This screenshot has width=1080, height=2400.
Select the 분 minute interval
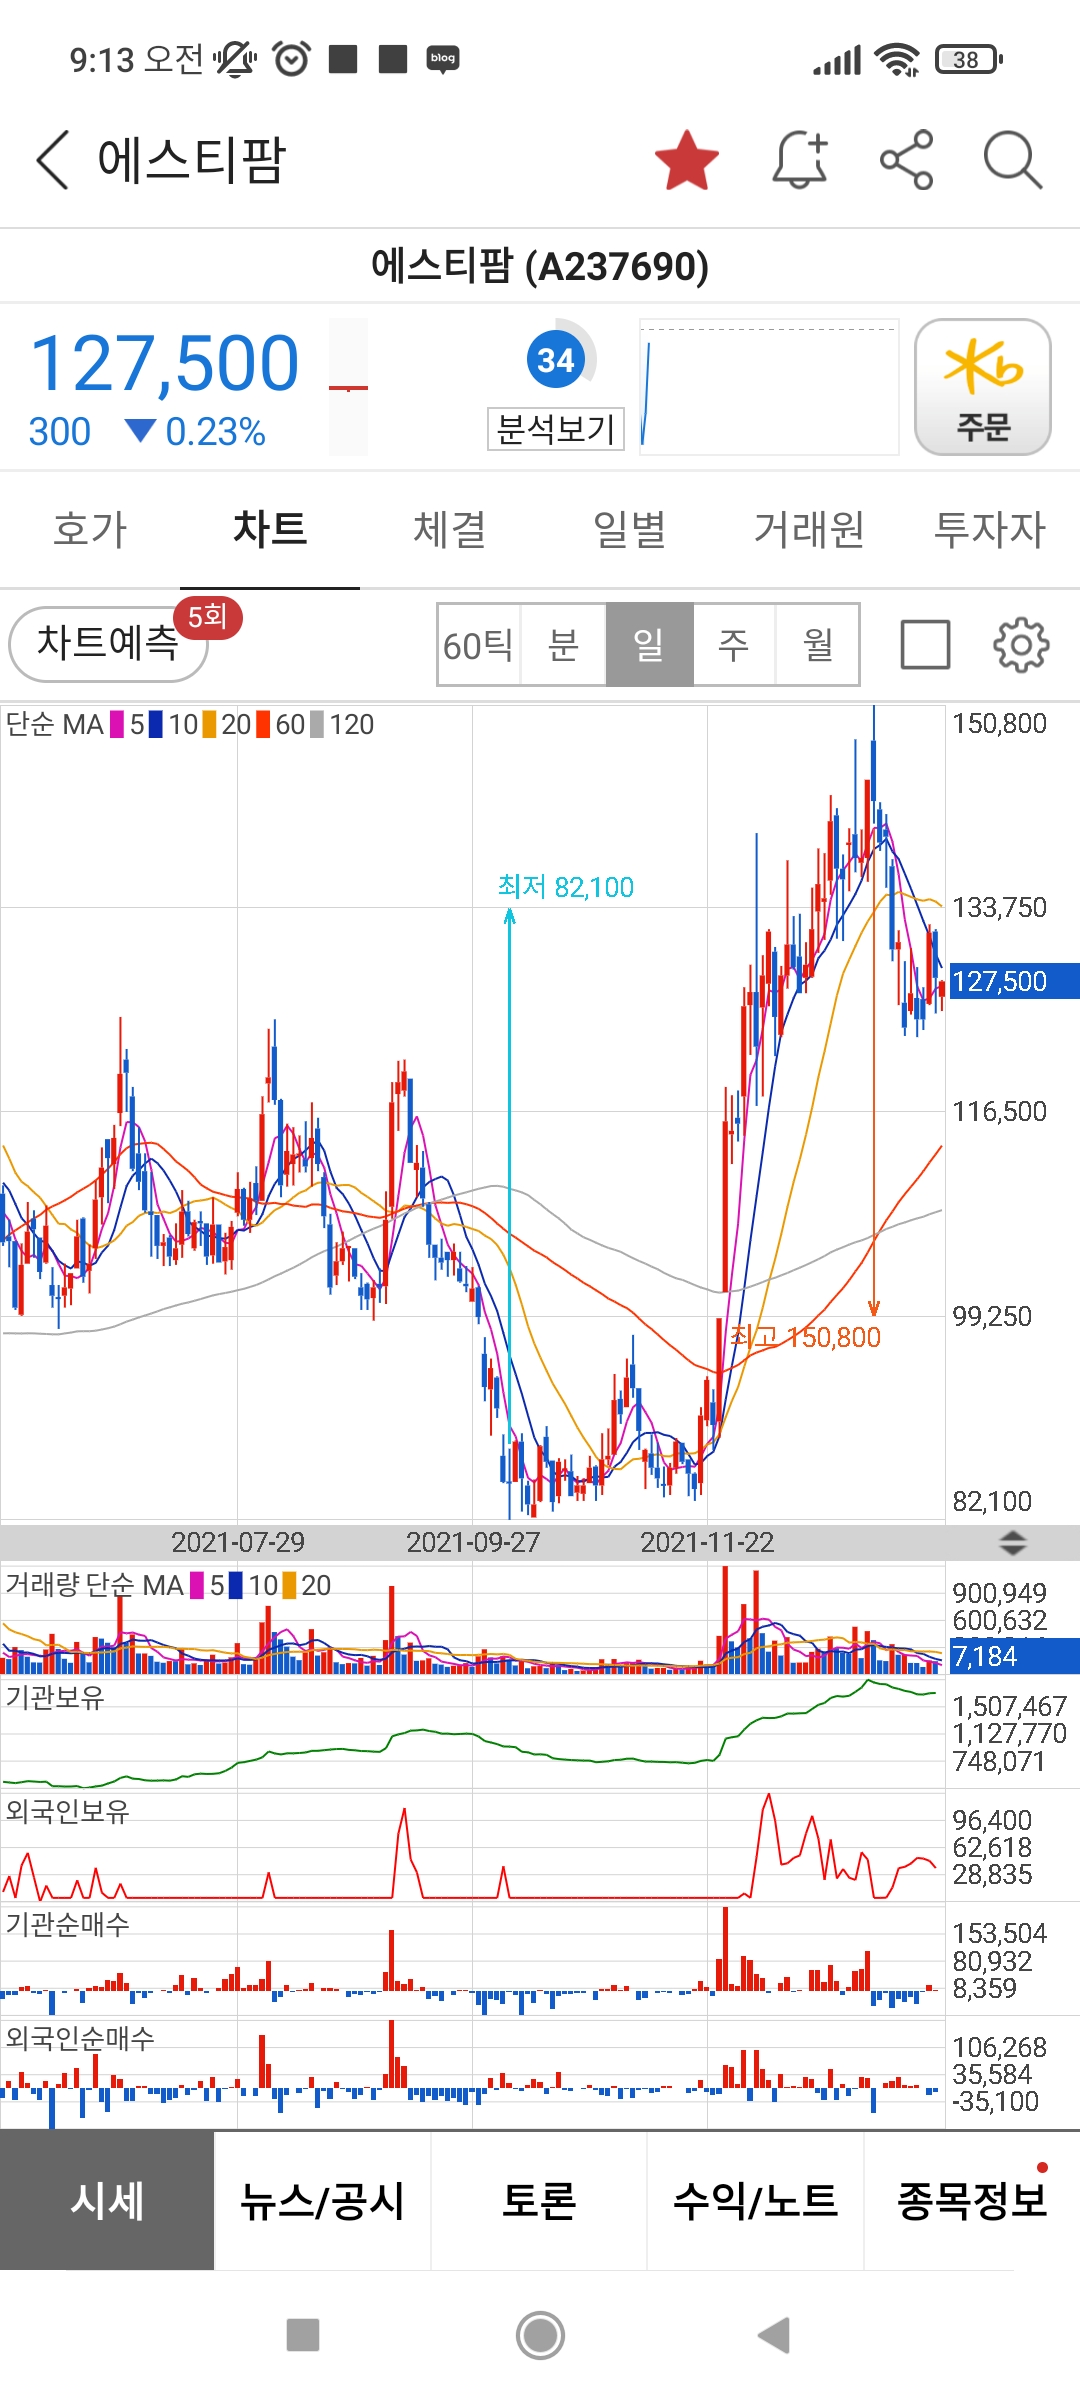coord(564,645)
